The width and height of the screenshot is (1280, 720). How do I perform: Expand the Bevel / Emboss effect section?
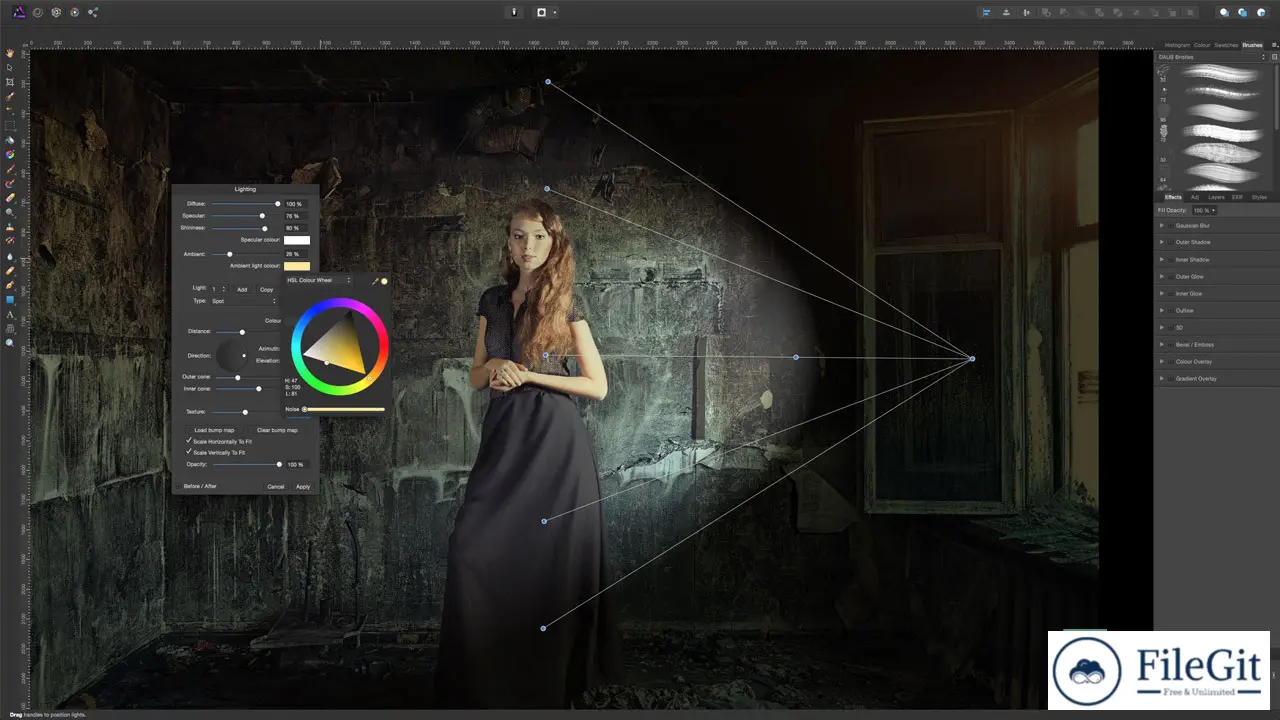pos(1161,344)
